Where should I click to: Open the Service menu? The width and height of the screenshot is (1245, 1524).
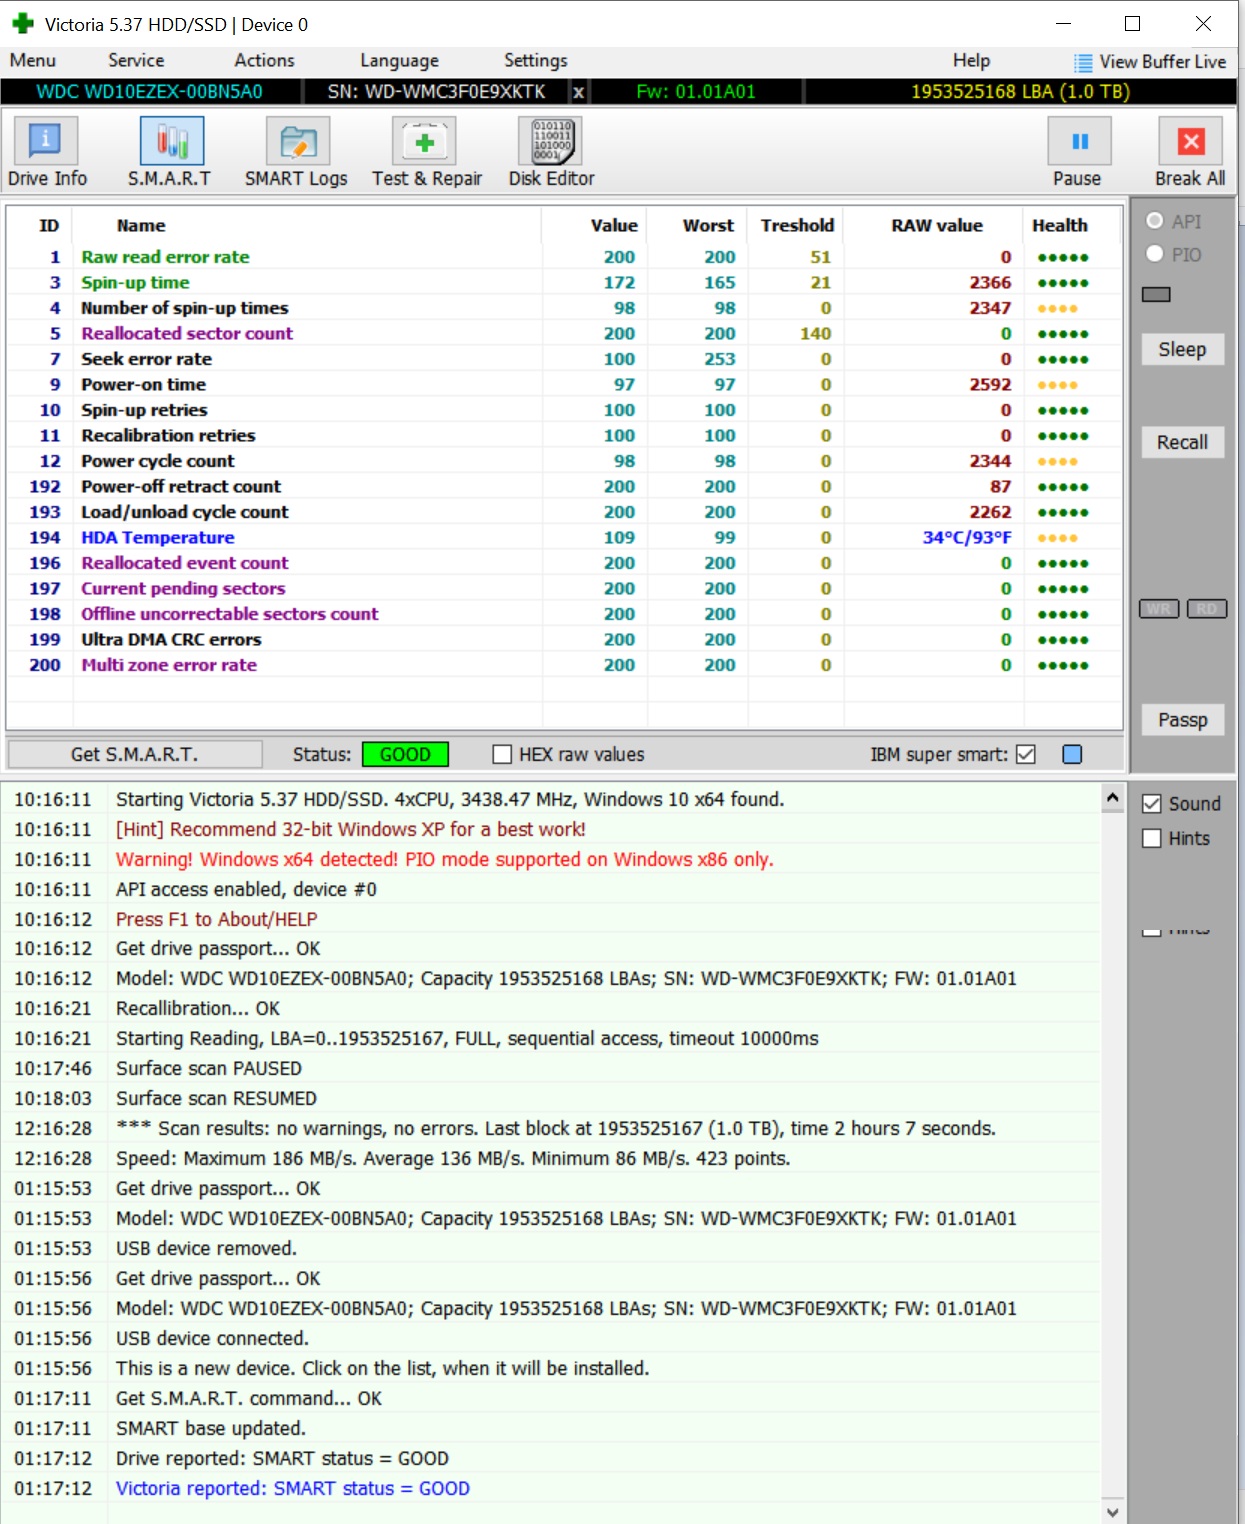pos(136,60)
